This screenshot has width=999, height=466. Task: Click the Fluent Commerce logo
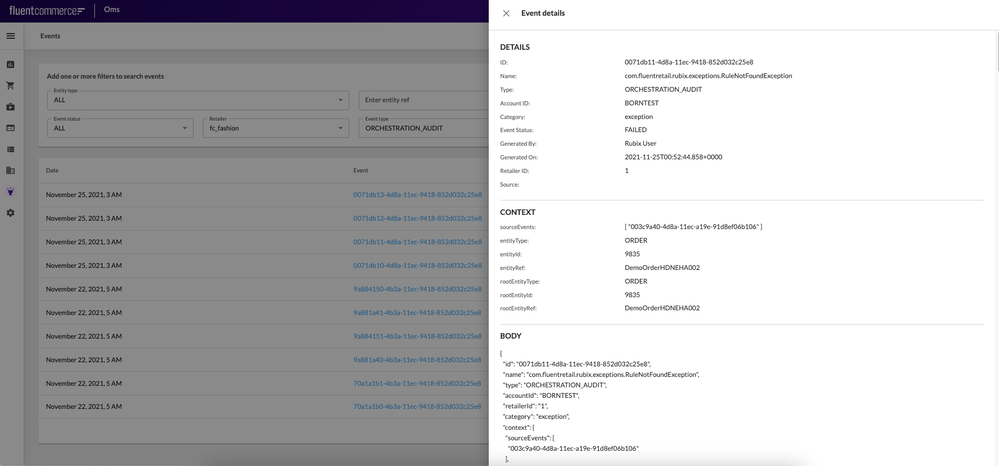pos(46,10)
